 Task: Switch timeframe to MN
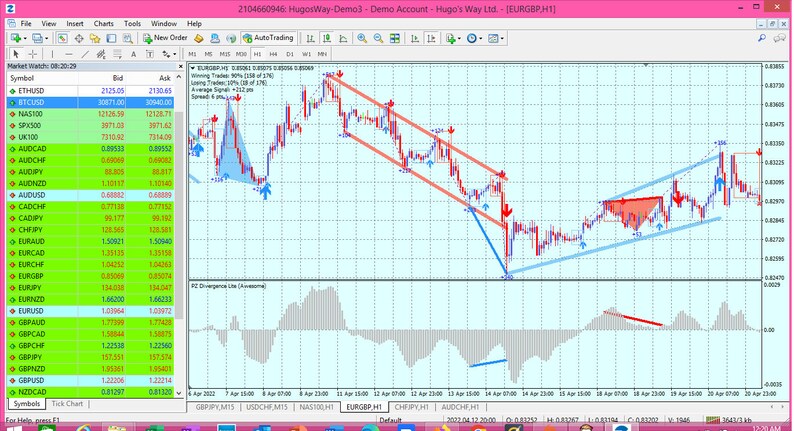[322, 54]
